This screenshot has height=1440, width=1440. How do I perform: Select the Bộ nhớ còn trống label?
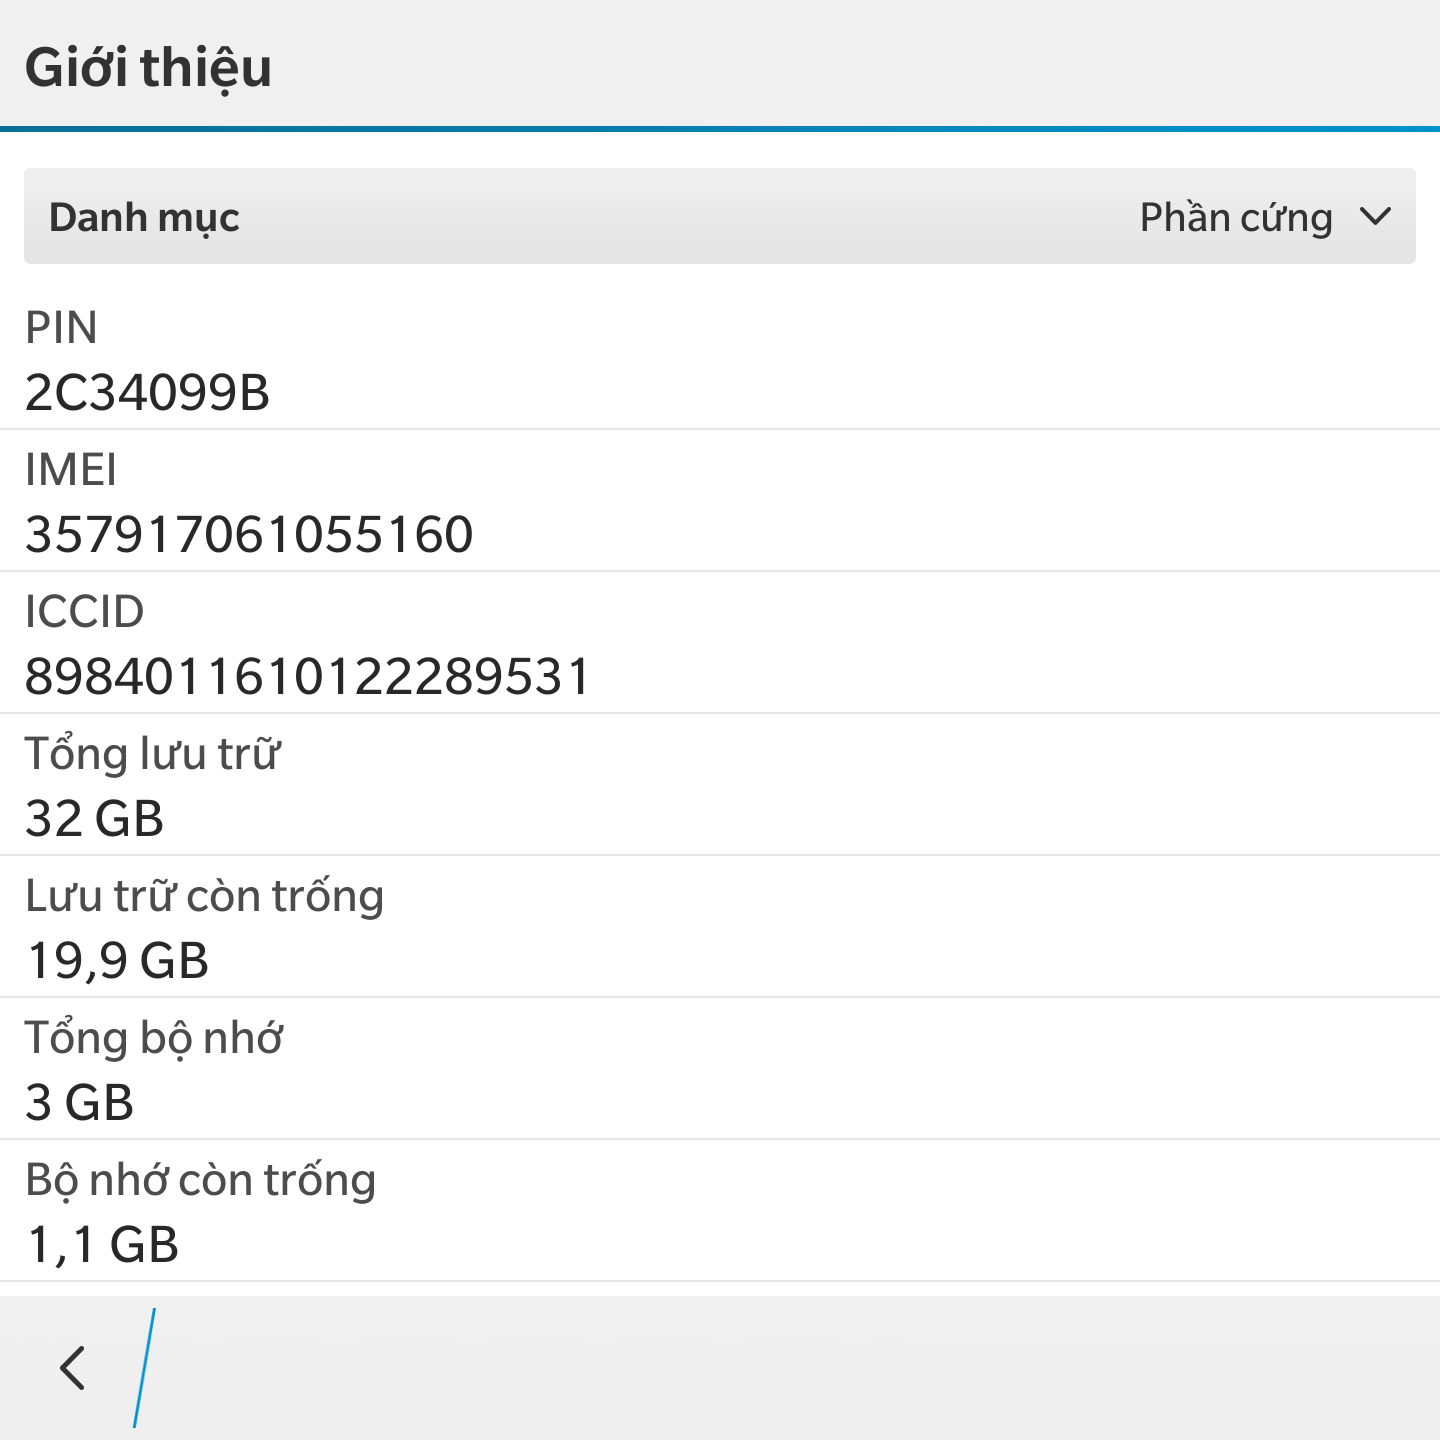(x=200, y=1180)
